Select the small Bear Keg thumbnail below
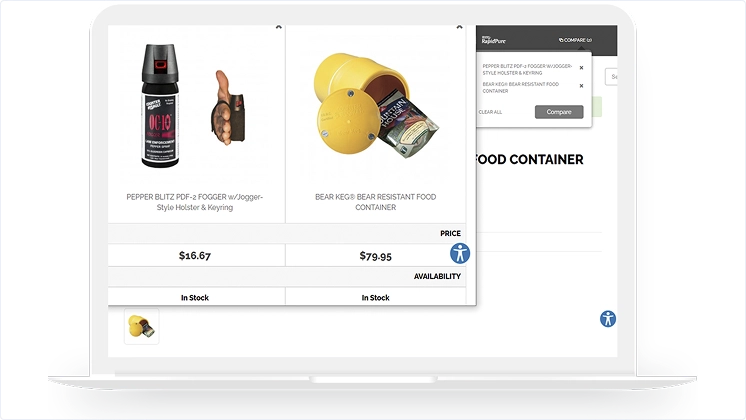The image size is (746, 420). tap(142, 327)
